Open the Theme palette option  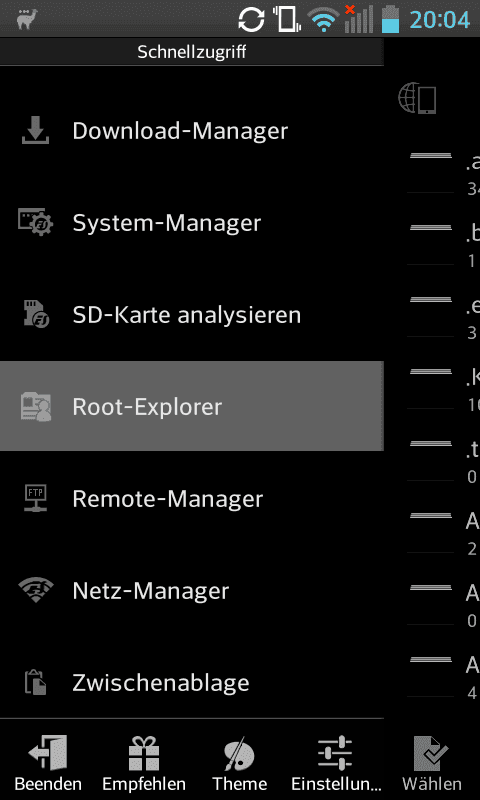pos(240,763)
